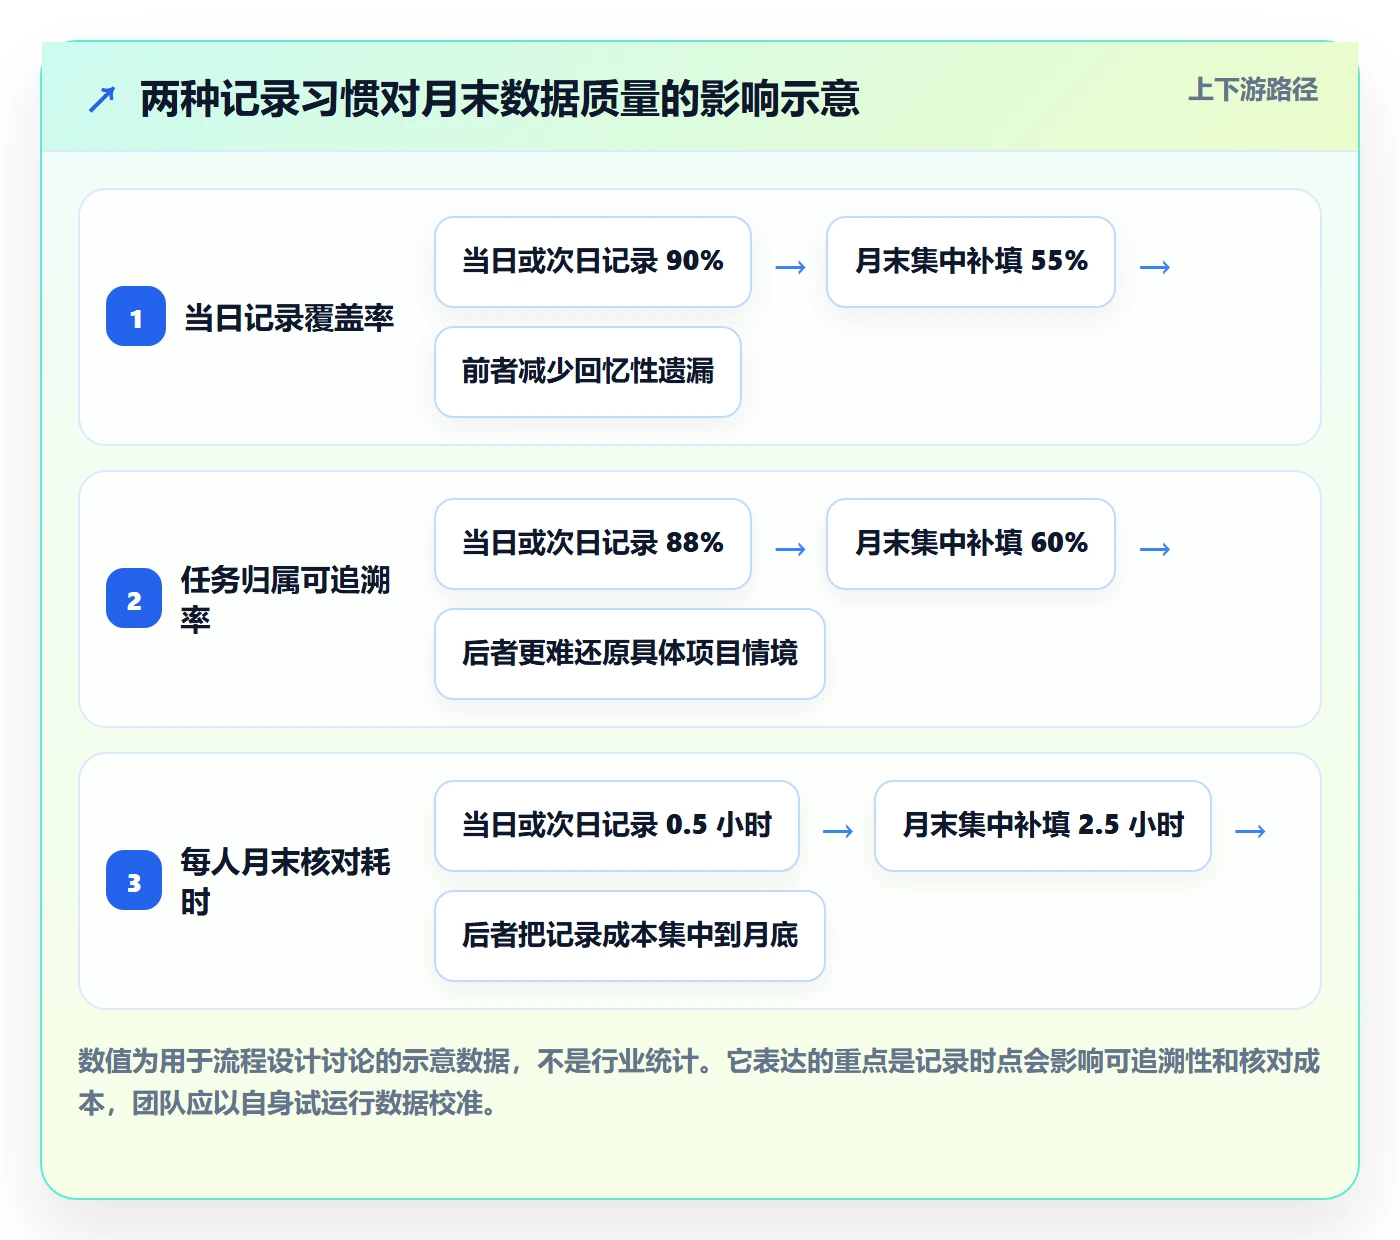Select the number 1 badge
The width and height of the screenshot is (1400, 1240).
pos(136,317)
